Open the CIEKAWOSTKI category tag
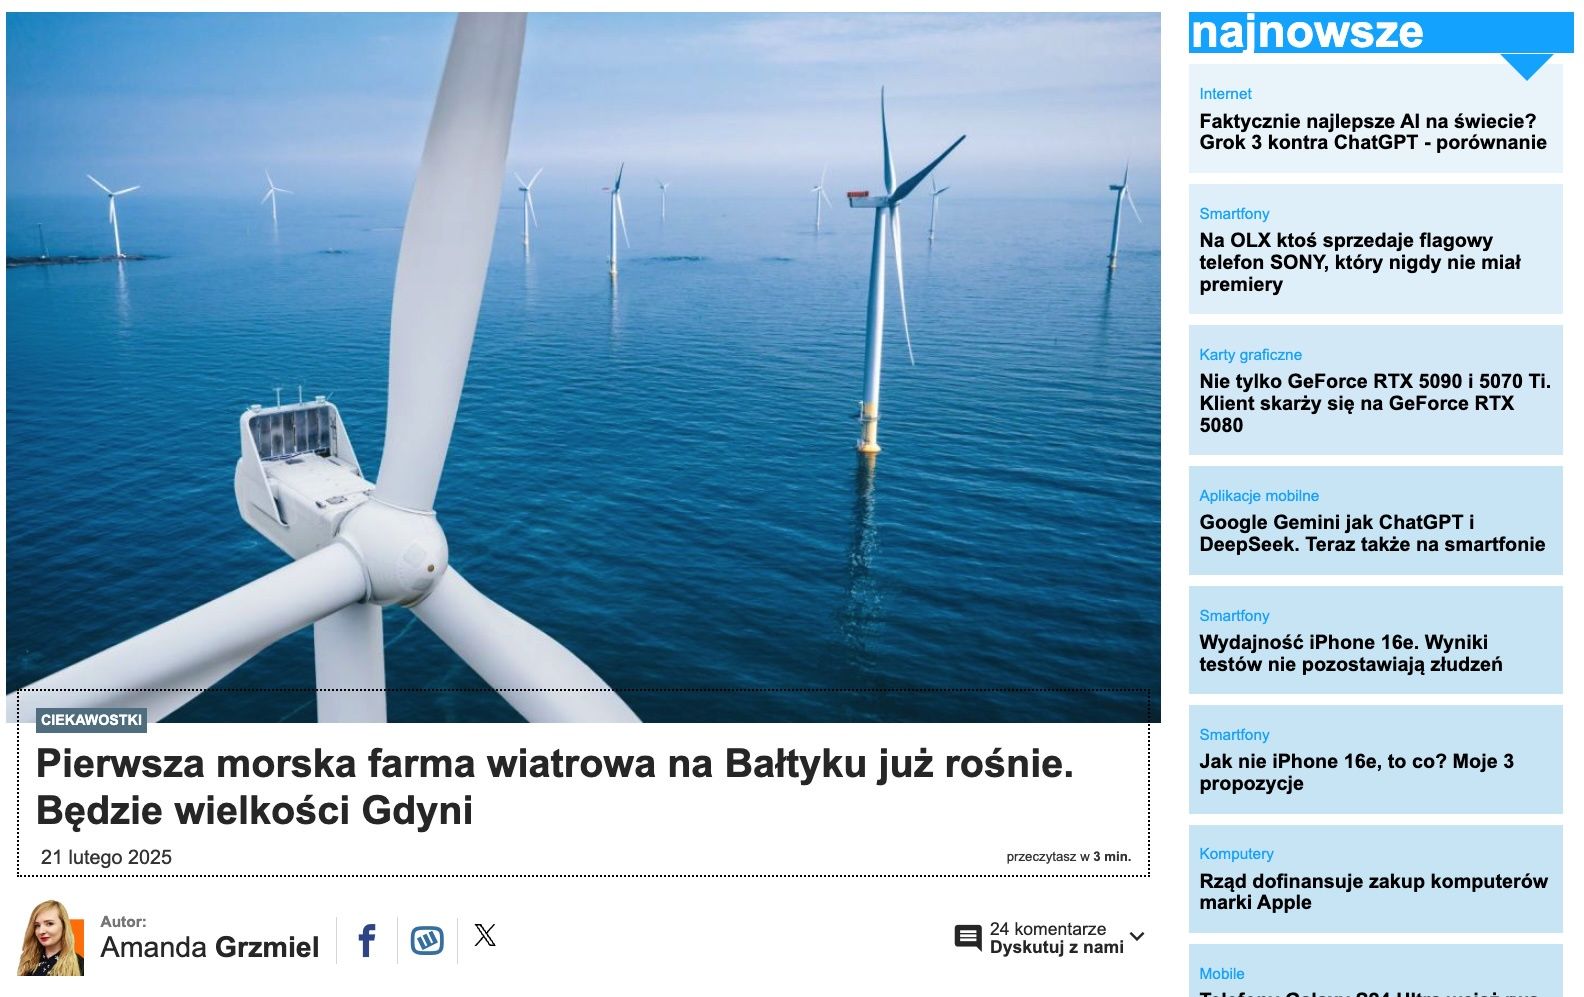Viewport: 1584px width, 997px height. pyautogui.click(x=91, y=720)
